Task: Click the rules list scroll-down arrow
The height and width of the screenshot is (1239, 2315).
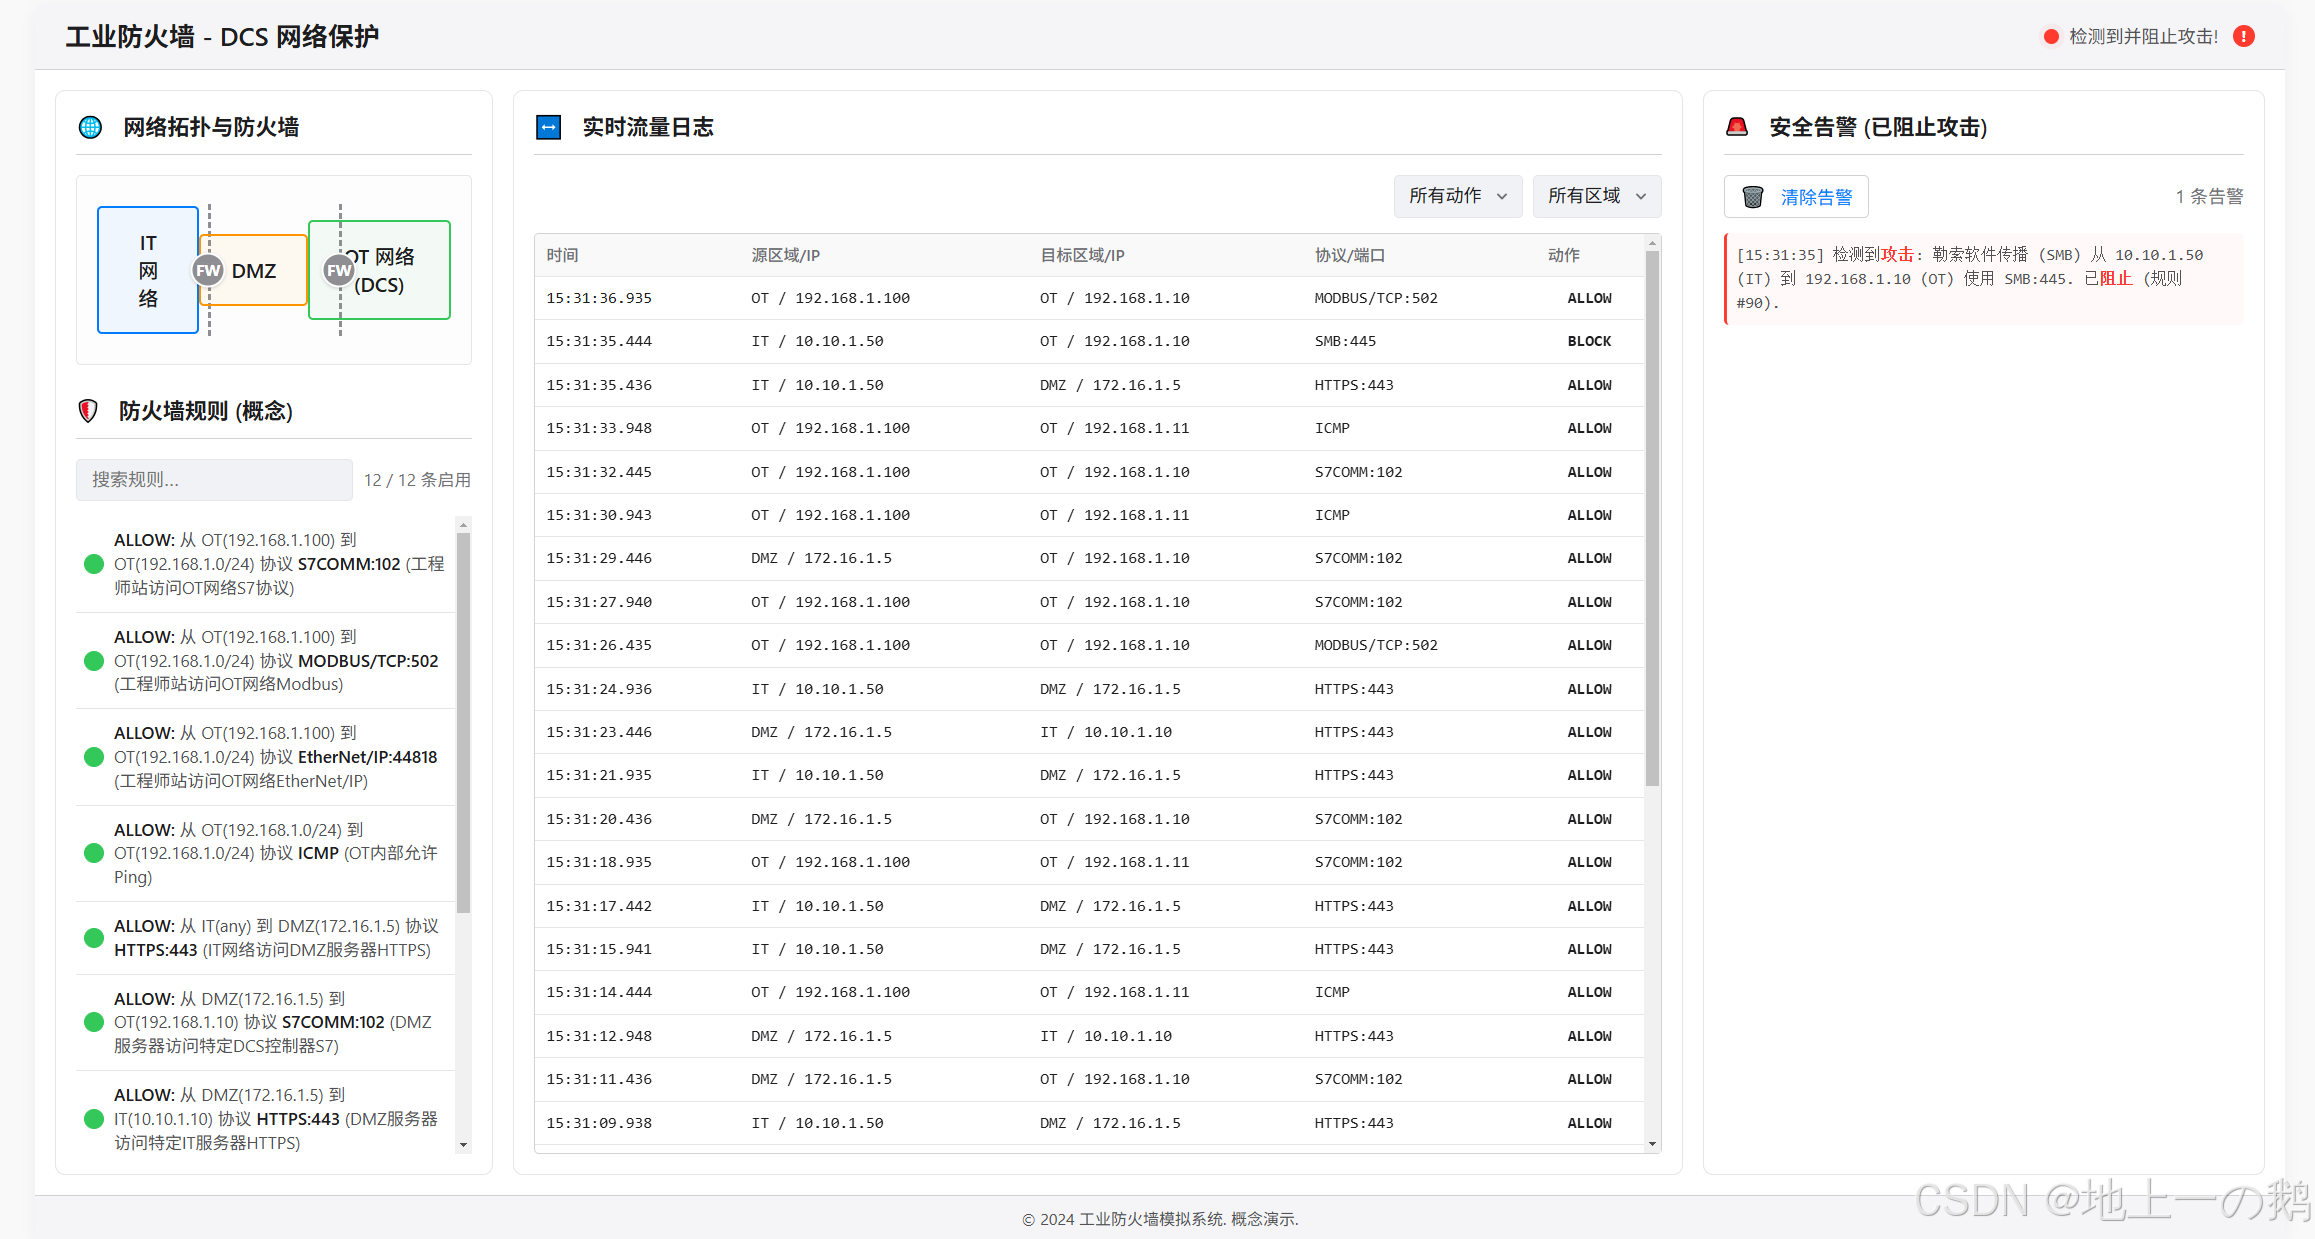Action: tap(463, 1145)
